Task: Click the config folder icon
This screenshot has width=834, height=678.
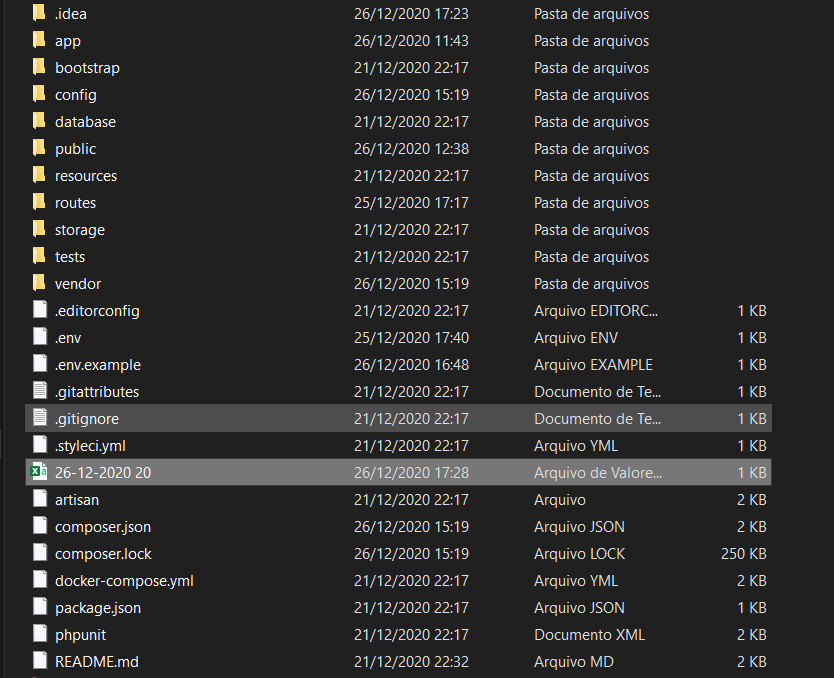Action: coord(39,94)
